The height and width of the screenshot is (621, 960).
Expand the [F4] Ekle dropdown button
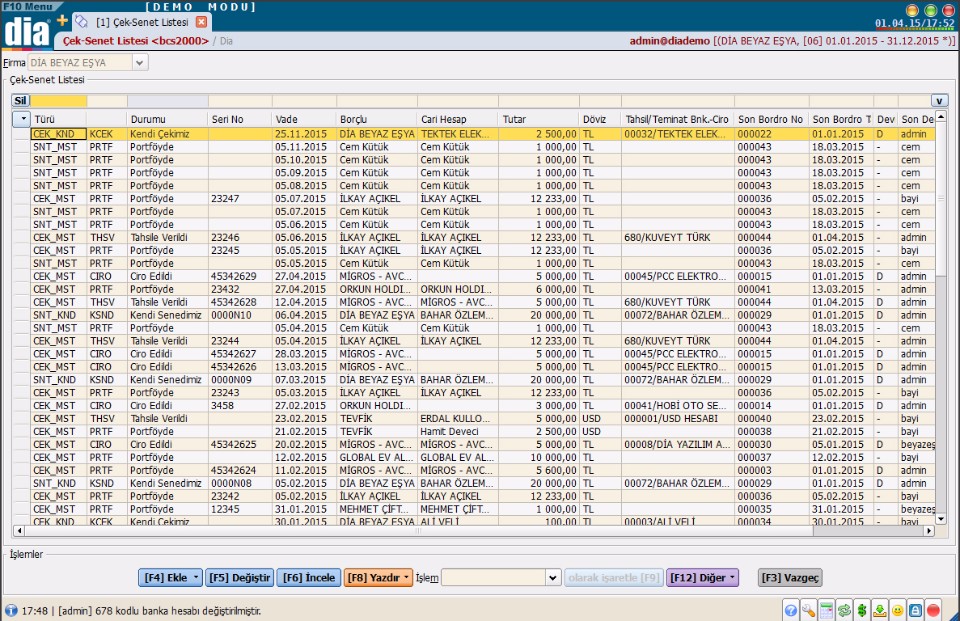tap(196, 578)
